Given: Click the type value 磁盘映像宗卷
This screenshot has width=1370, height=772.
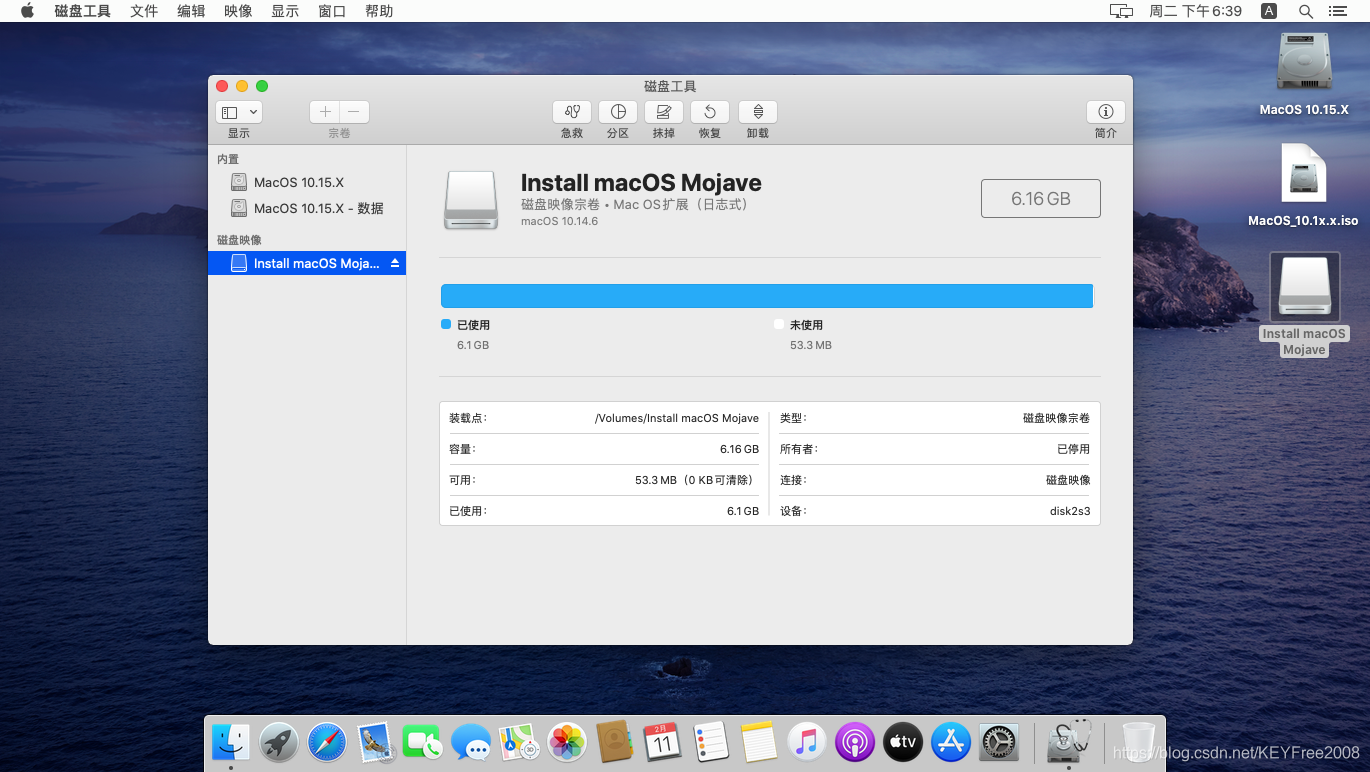Looking at the screenshot, I should pyautogui.click(x=1056, y=418).
